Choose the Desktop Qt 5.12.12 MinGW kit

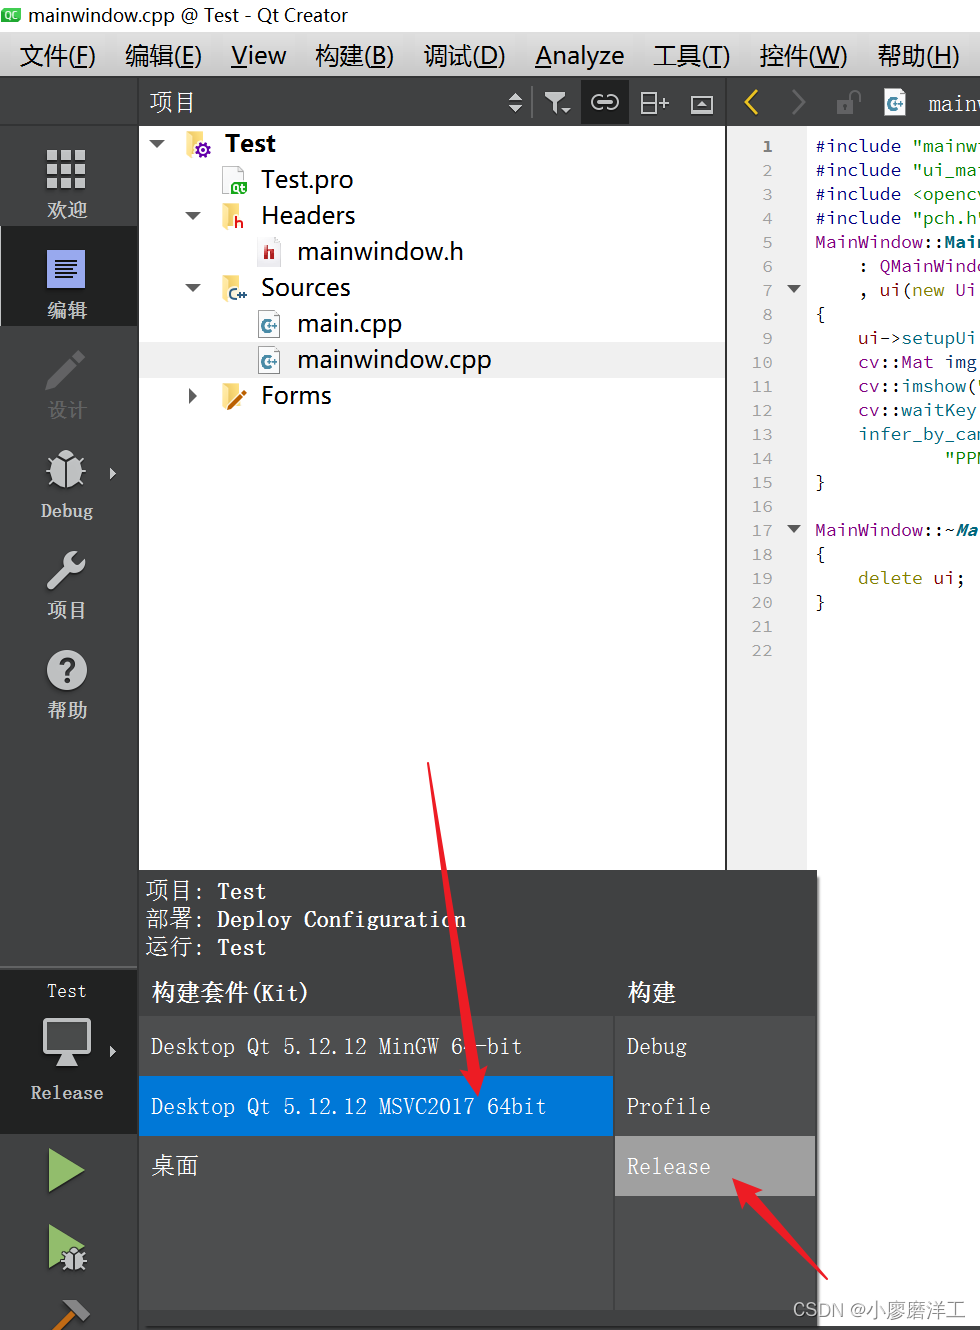tap(376, 1046)
